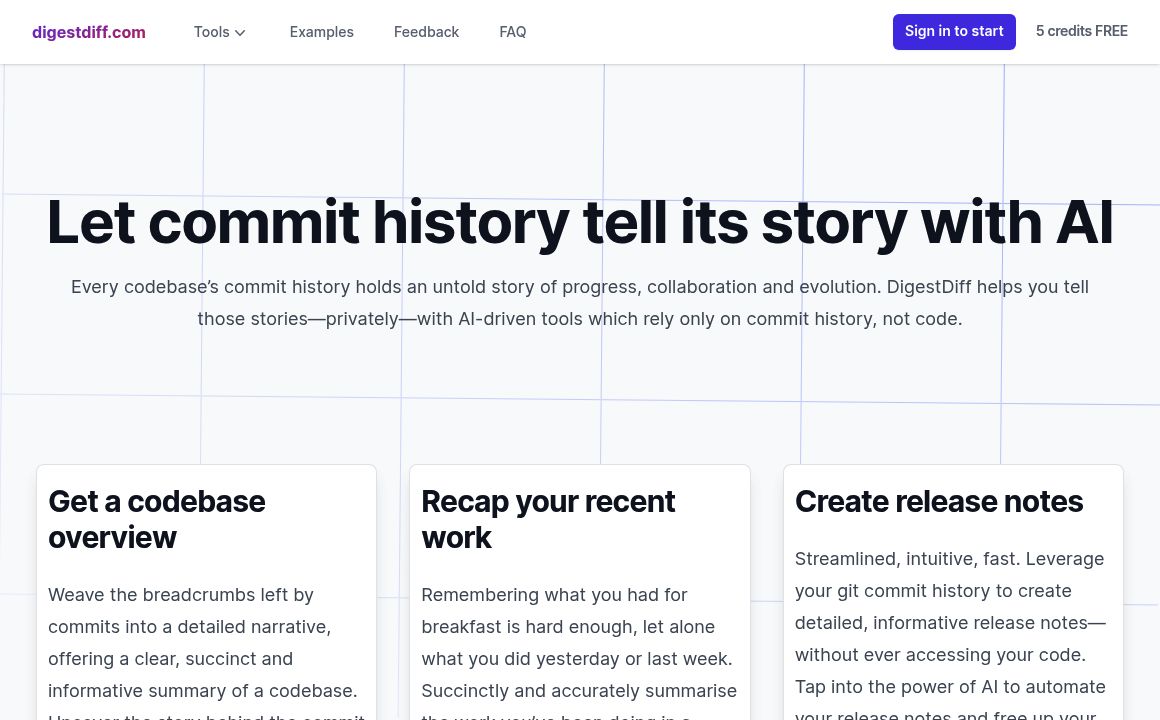Click the Weave the breadcrumbs description text

coord(205,643)
